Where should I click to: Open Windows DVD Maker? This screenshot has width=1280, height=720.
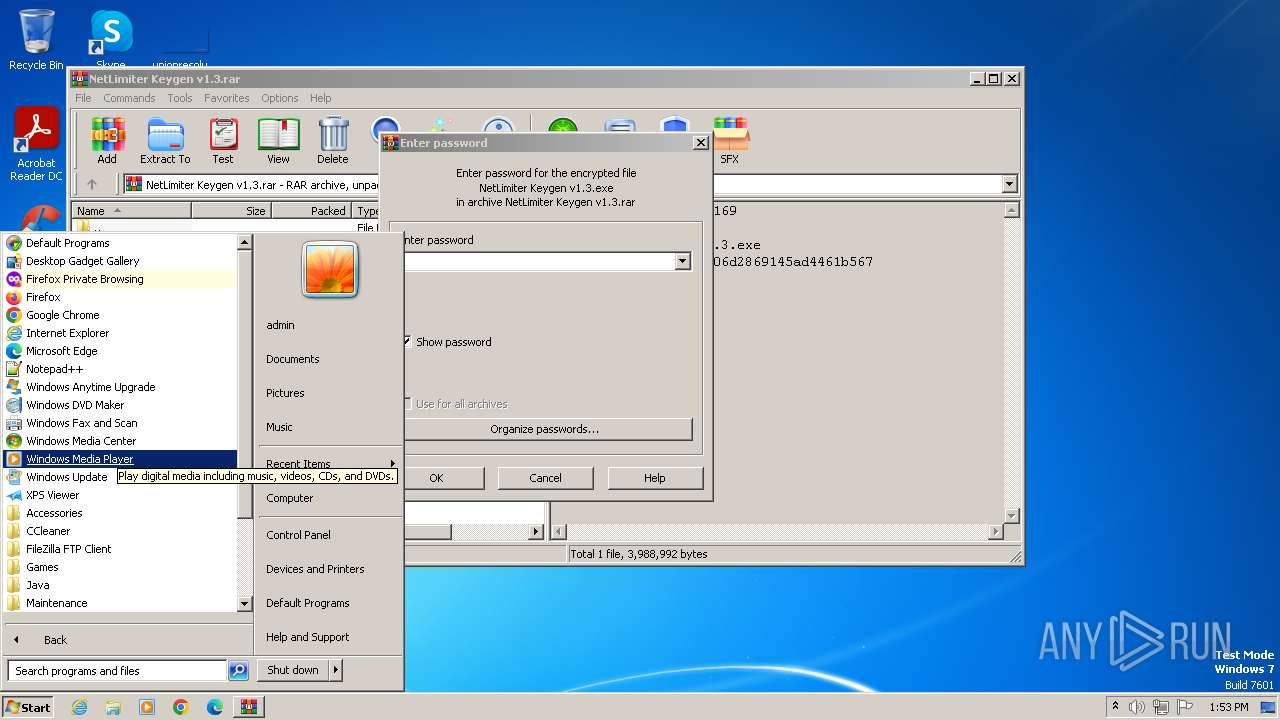pos(120,405)
